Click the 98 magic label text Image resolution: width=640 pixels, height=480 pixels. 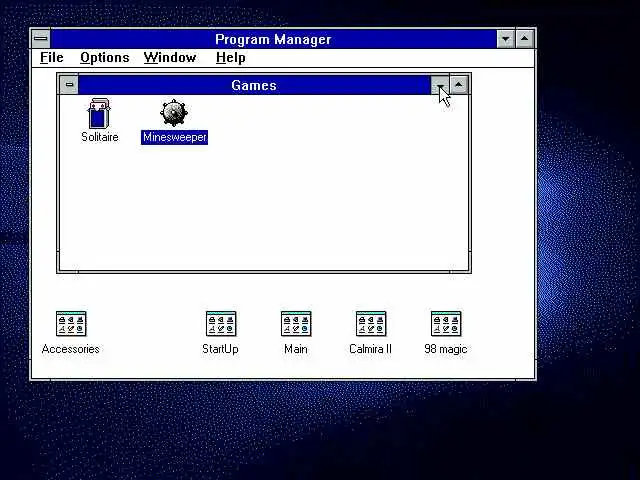[446, 349]
